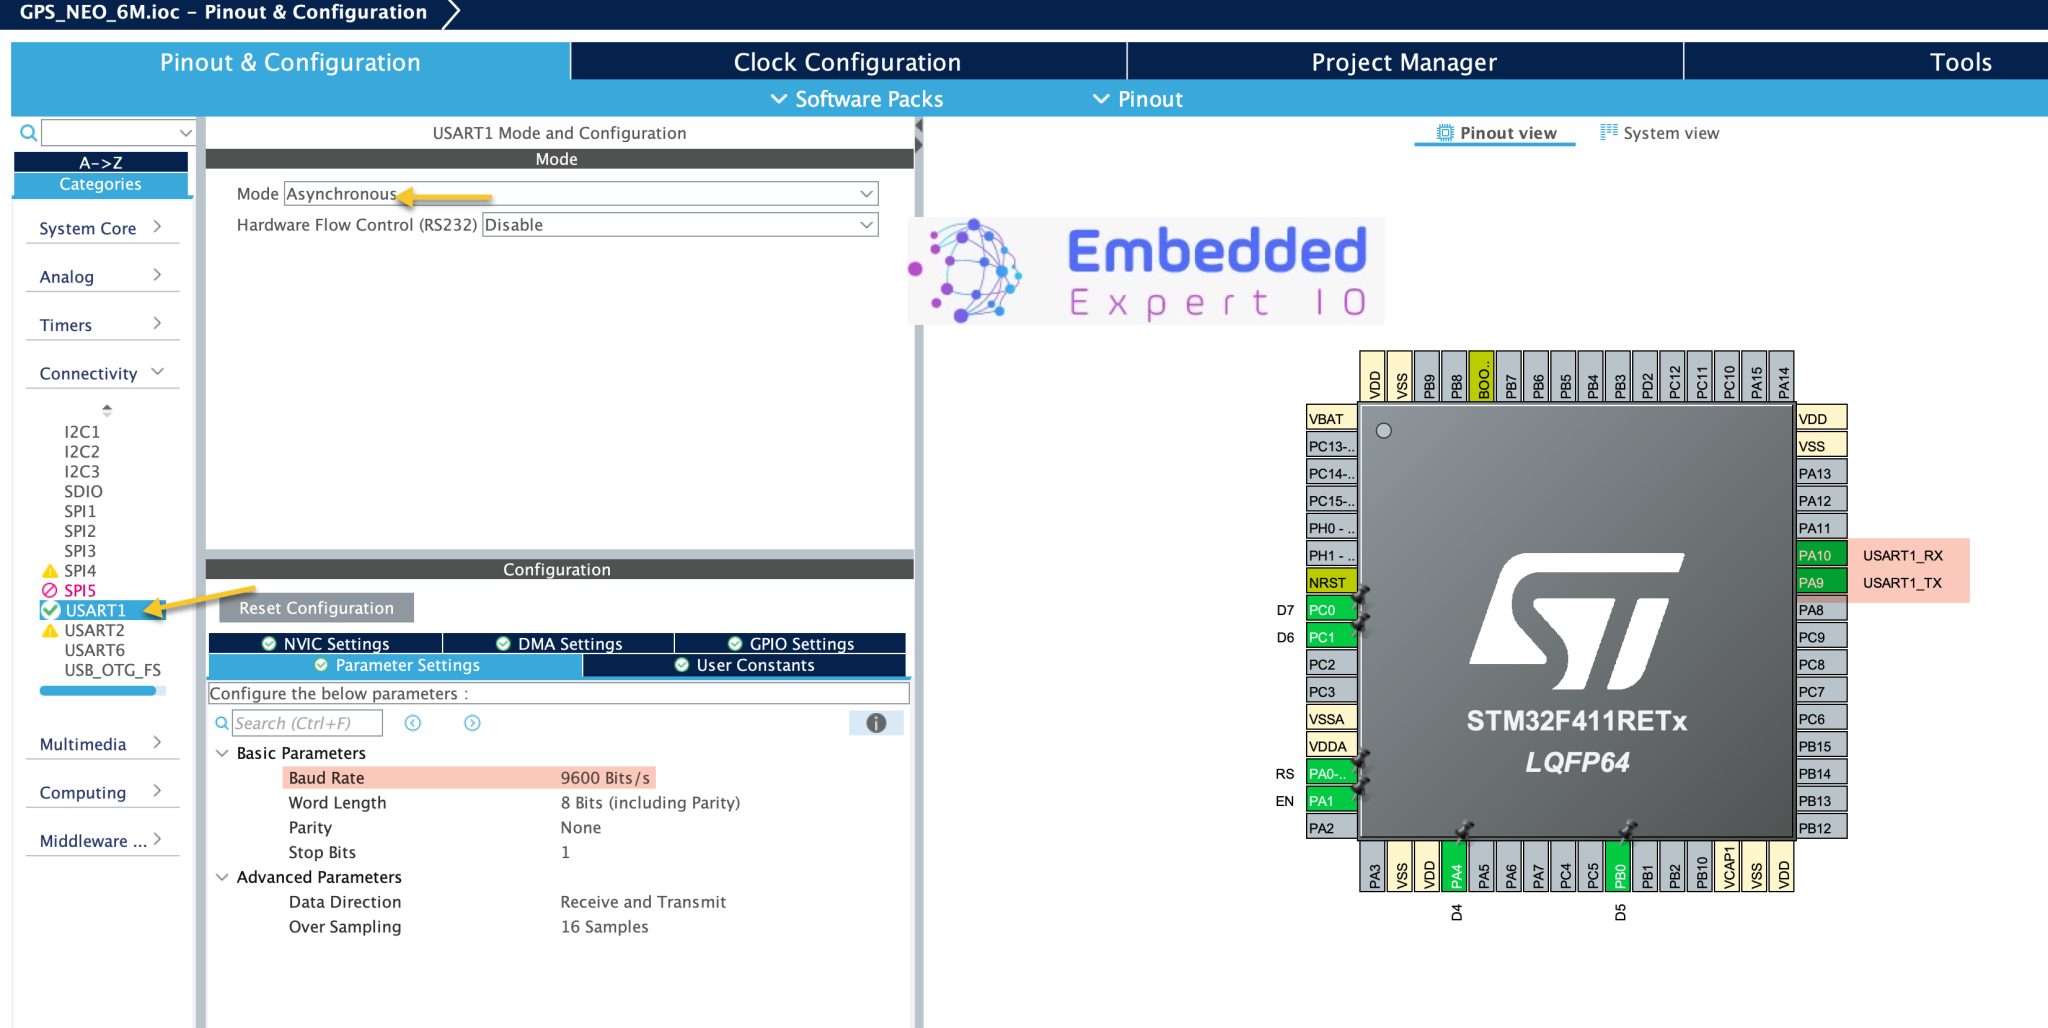This screenshot has height=1028, width=2048.
Task: Switch peripheral list to A->Z sorting
Action: click(x=100, y=161)
